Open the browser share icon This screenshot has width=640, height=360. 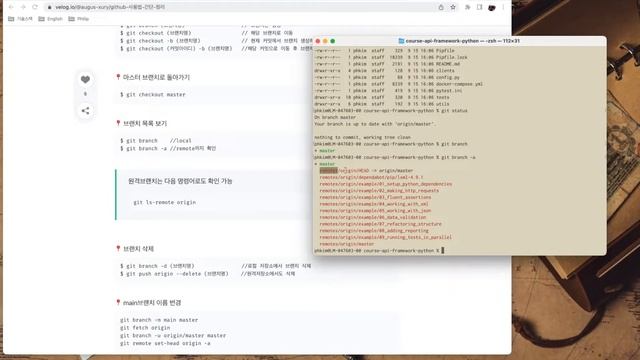coord(441,7)
